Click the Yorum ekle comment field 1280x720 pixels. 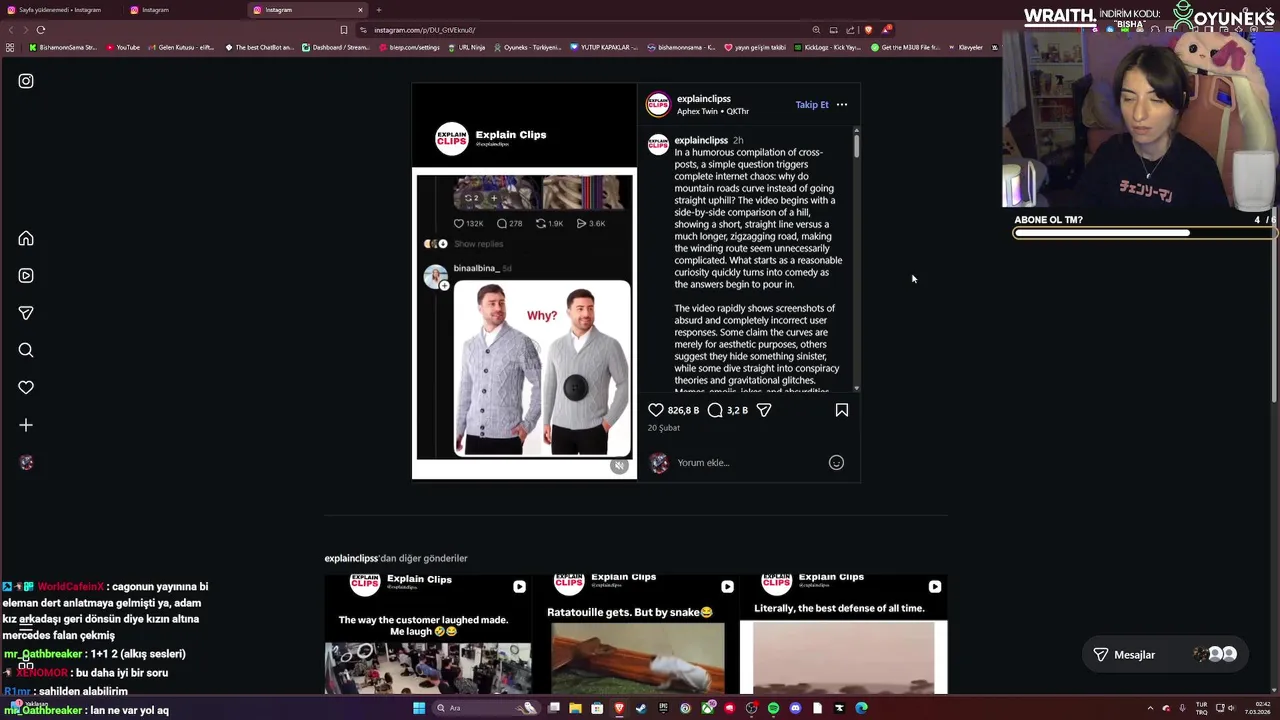point(750,462)
